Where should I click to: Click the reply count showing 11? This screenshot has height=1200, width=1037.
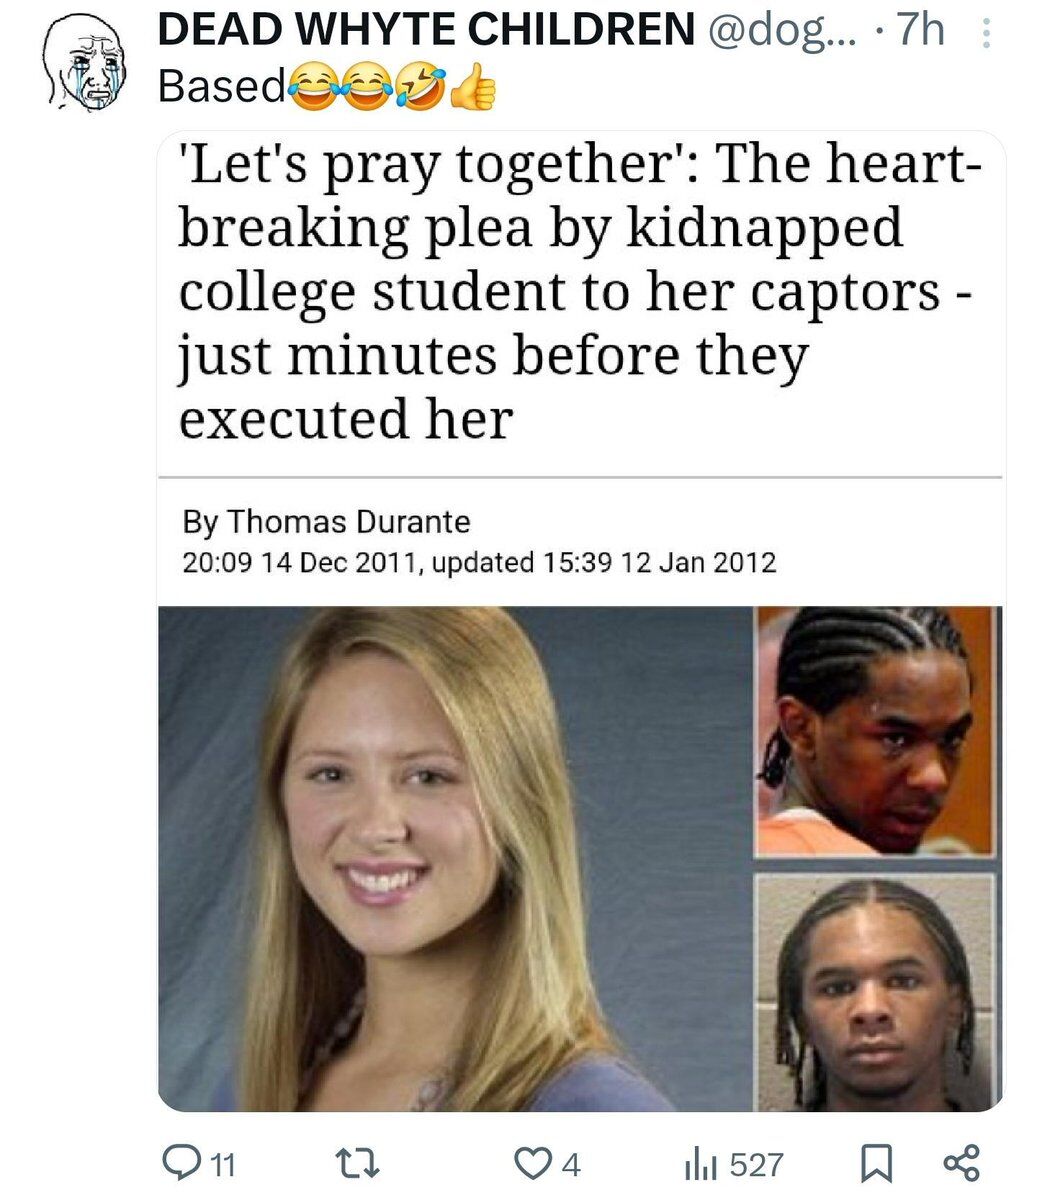coord(223,1165)
